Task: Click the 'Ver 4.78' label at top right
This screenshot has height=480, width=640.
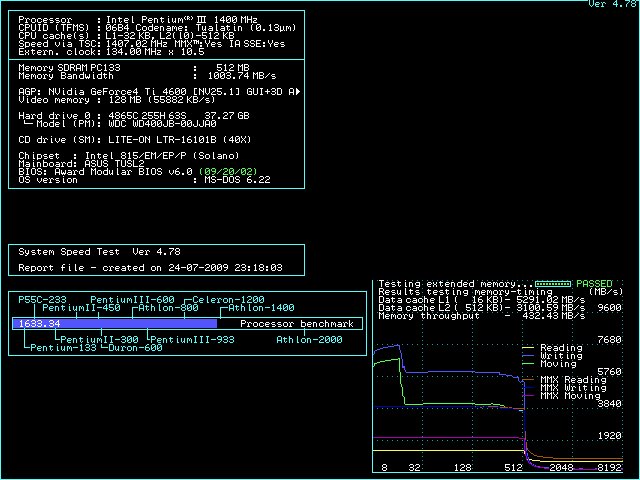Action: point(613,4)
